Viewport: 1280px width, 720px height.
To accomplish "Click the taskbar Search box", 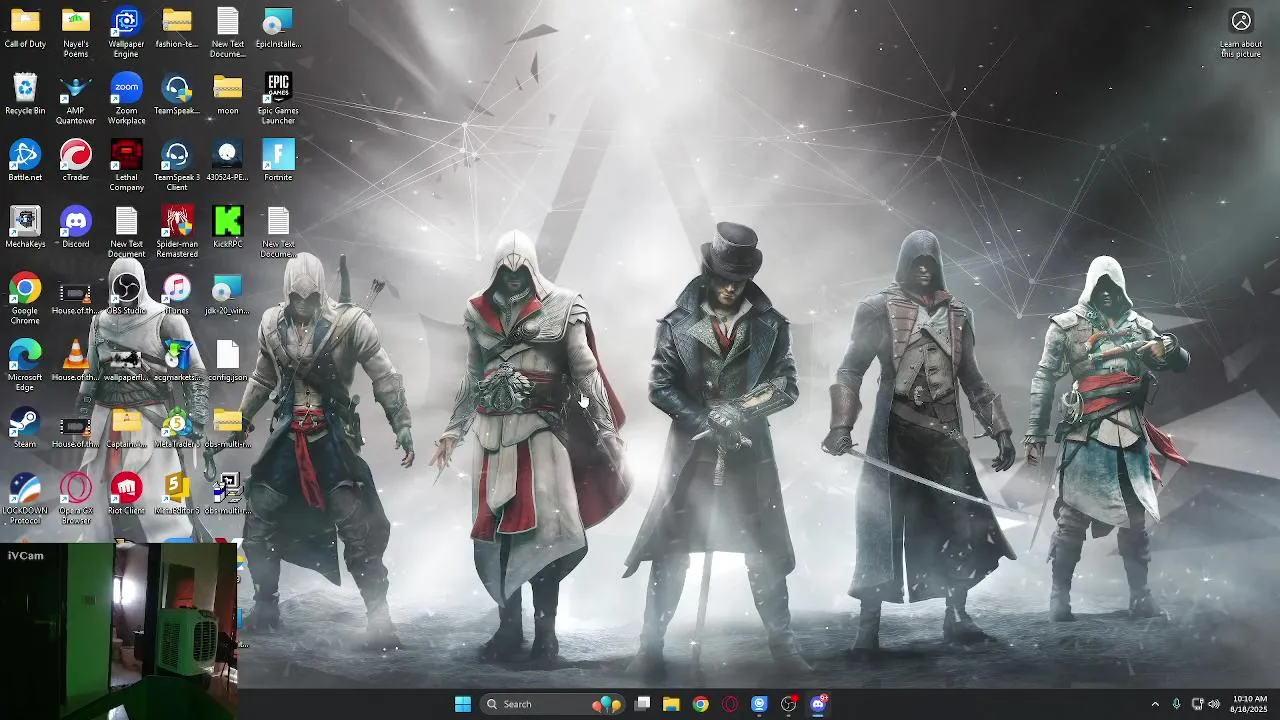I will click(x=551, y=704).
